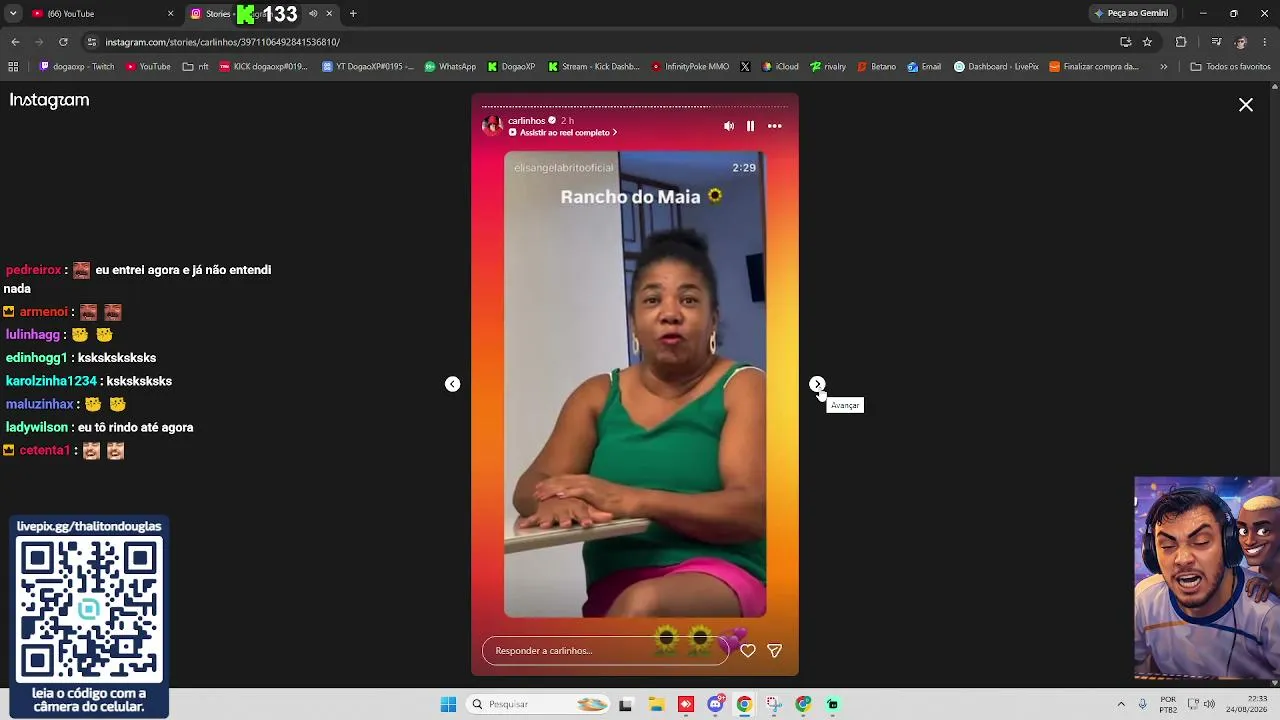
Task: Reload the Instagram page
Action: point(63,42)
